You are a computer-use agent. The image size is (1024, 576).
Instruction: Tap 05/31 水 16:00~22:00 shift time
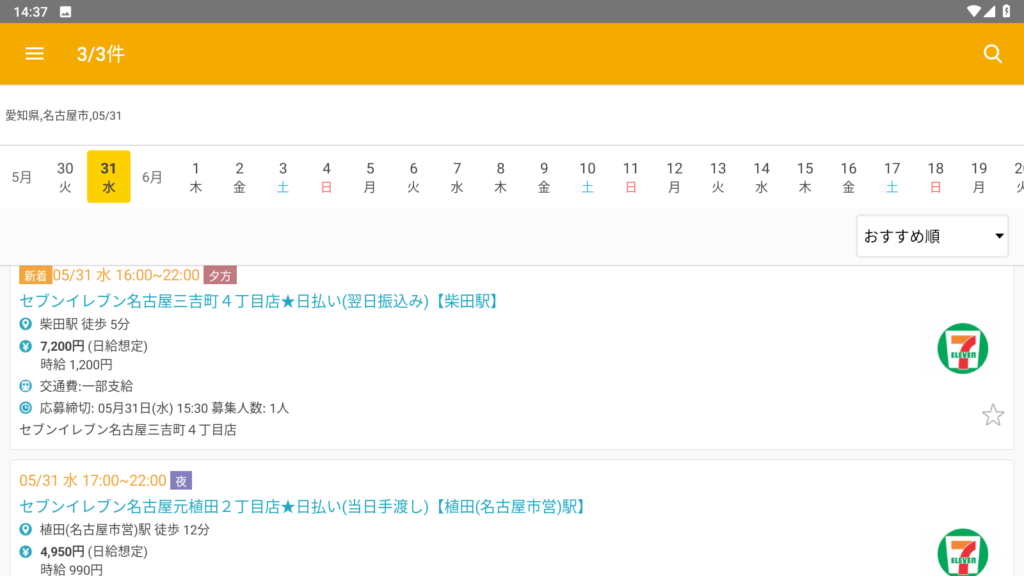pos(126,275)
